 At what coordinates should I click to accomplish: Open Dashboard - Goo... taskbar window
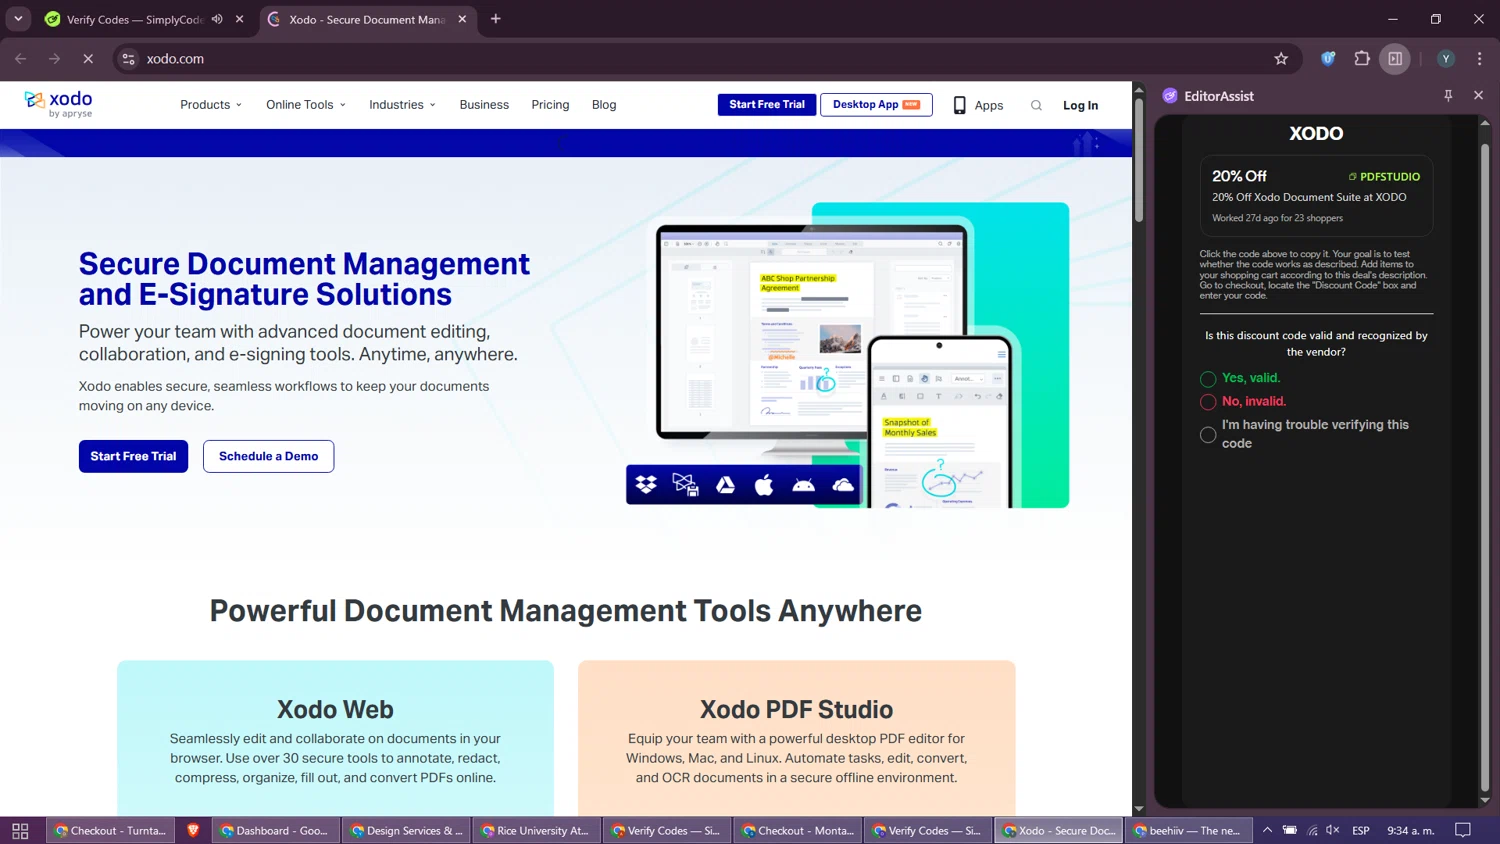[275, 830]
